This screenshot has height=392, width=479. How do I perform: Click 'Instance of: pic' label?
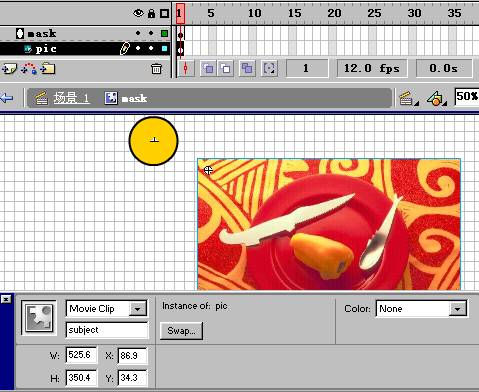click(195, 306)
